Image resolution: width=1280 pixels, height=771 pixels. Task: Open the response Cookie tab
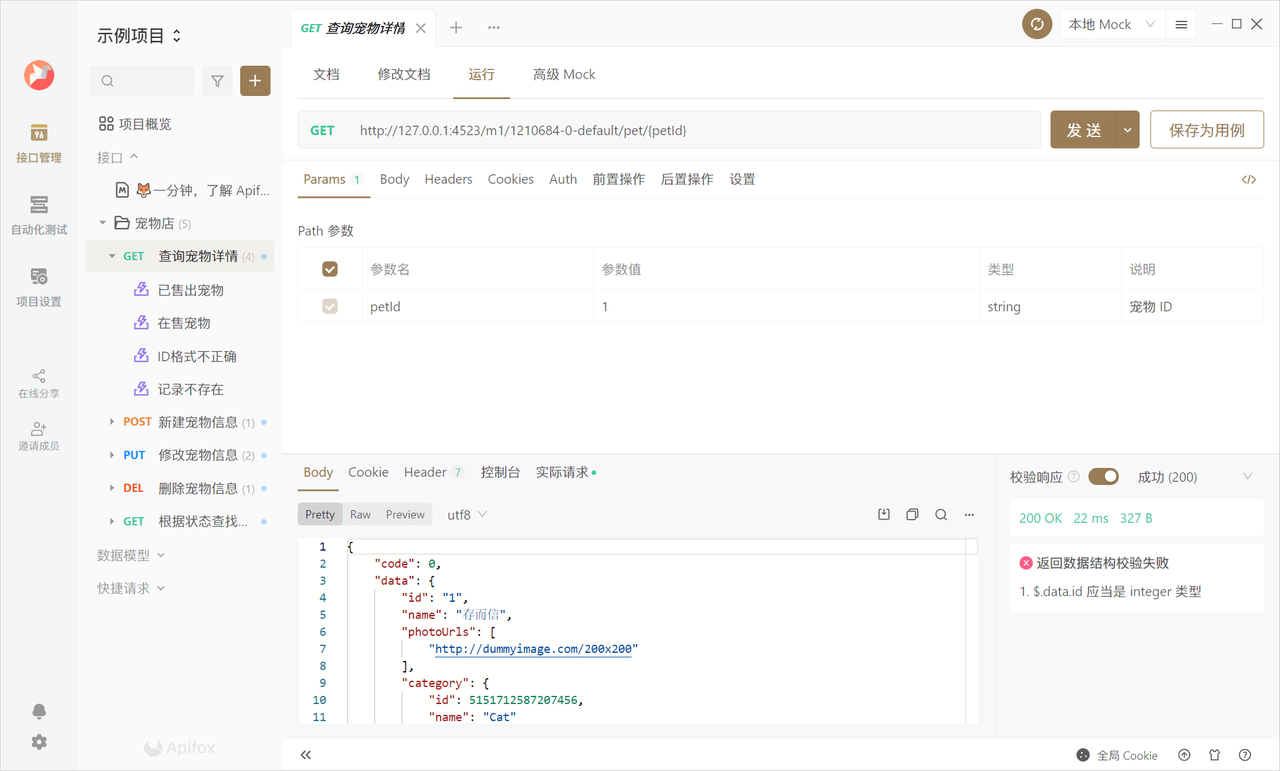pyautogui.click(x=368, y=472)
